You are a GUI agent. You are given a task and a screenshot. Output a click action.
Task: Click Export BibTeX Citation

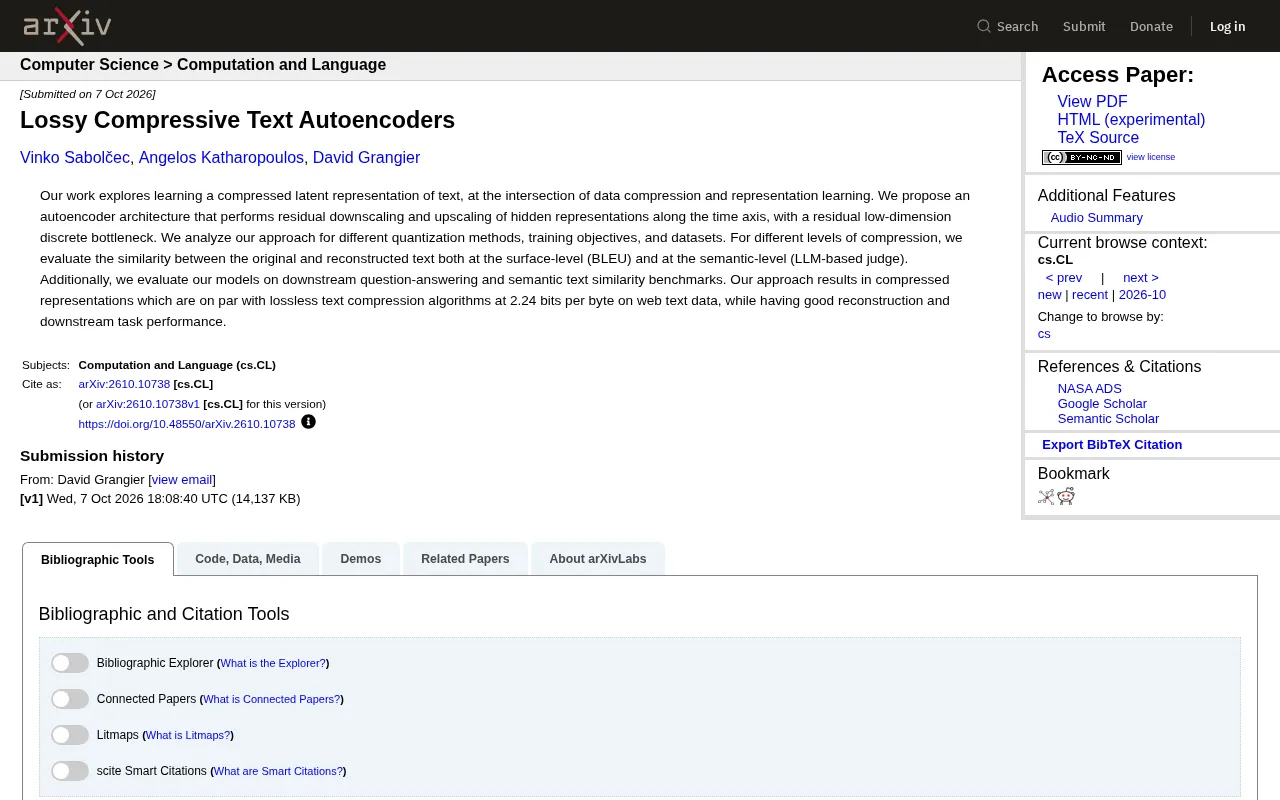(x=1112, y=445)
